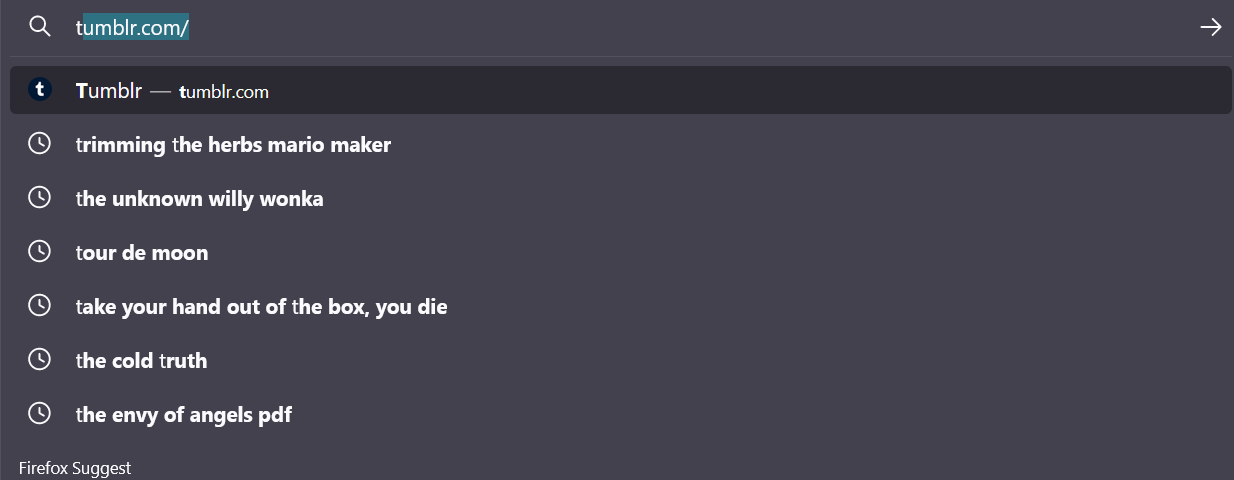Image resolution: width=1234 pixels, height=480 pixels.
Task: Click the Tumblr favicon in first suggestion
Action: click(x=39, y=90)
